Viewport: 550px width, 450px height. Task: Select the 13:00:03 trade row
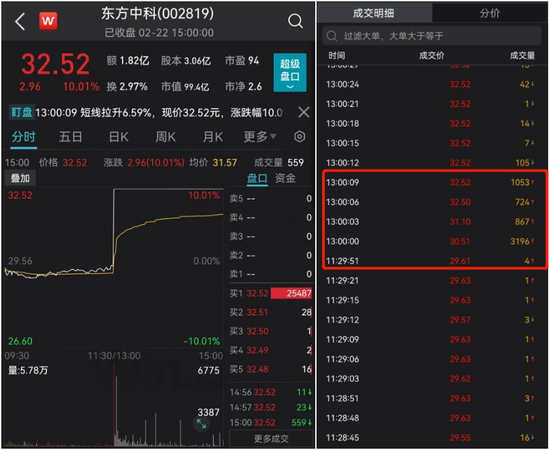[432, 222]
